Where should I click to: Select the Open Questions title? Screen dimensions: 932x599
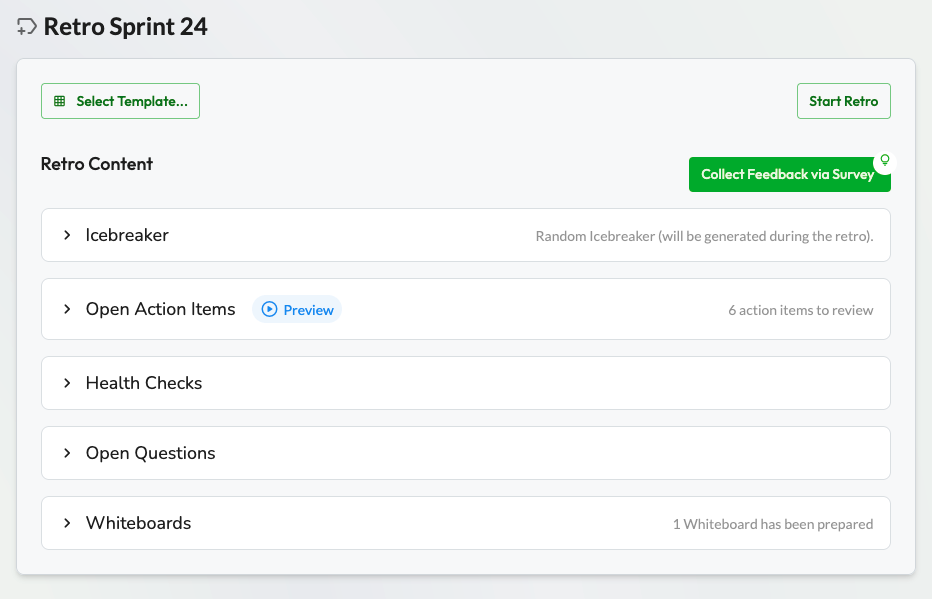pos(150,453)
